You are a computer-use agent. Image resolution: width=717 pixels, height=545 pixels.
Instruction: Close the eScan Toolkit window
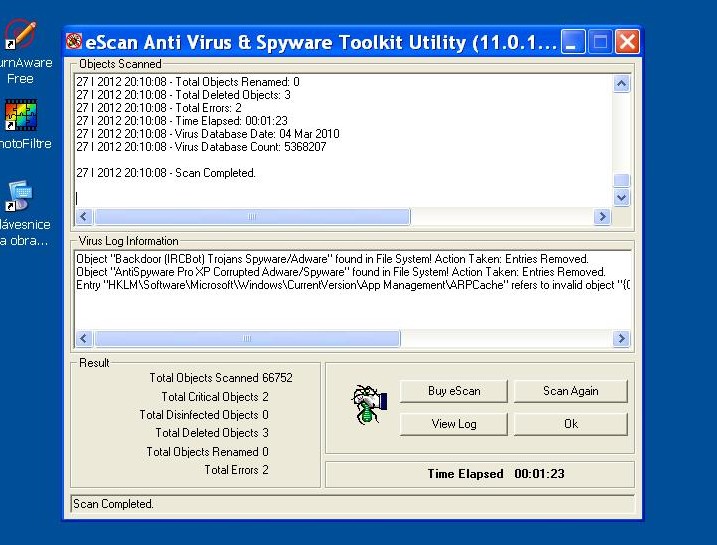coord(627,42)
